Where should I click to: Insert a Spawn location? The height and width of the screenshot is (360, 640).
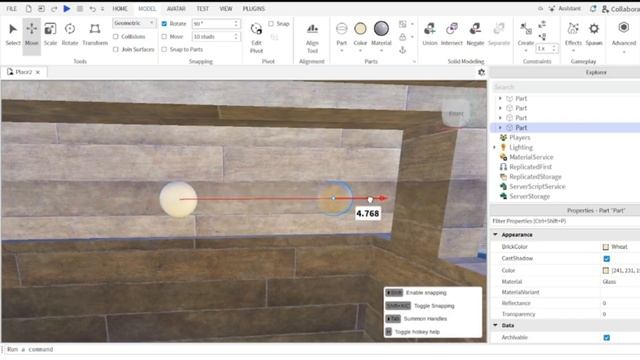tap(594, 34)
